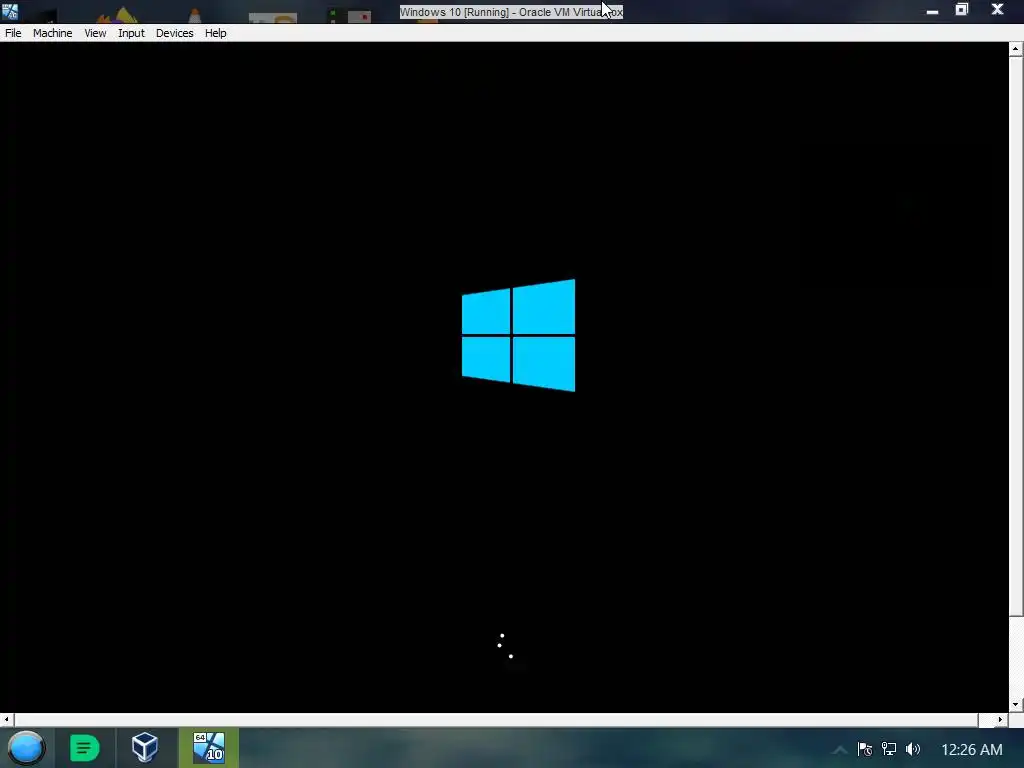Click the horizontal scrollbar right arrow
The height and width of the screenshot is (768, 1024).
(x=1000, y=720)
